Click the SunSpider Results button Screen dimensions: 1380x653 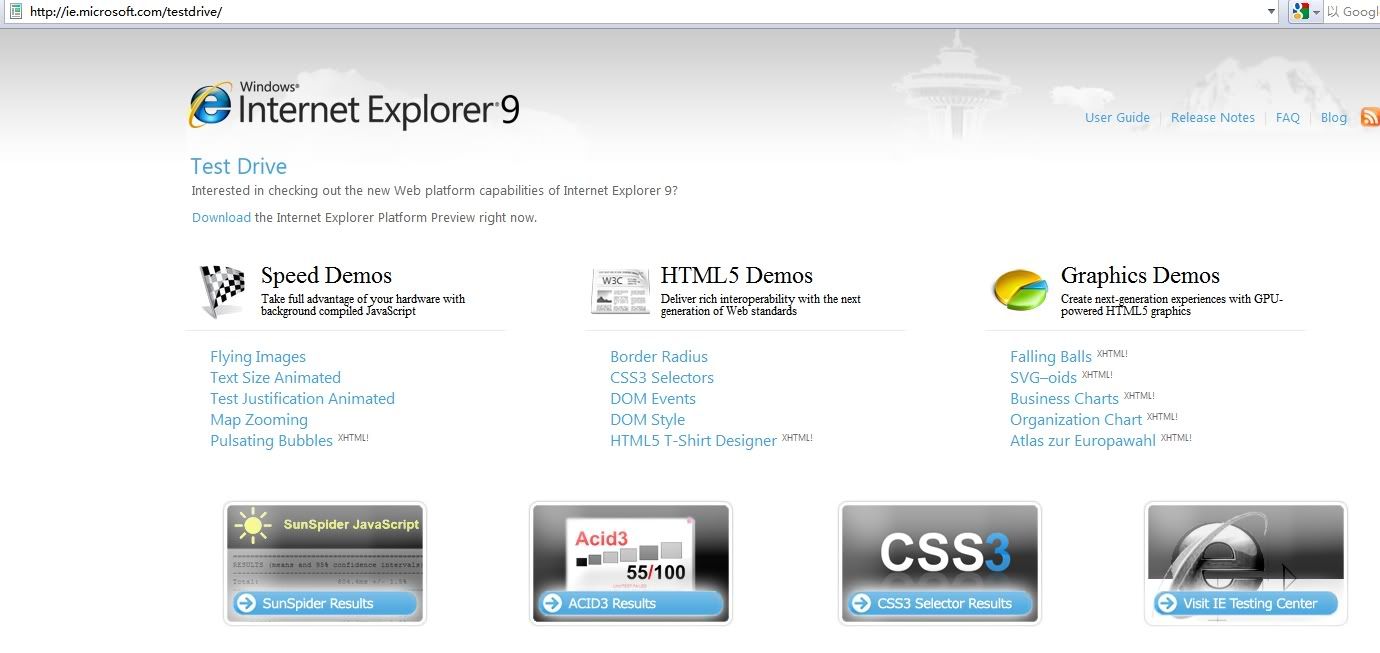(324, 603)
